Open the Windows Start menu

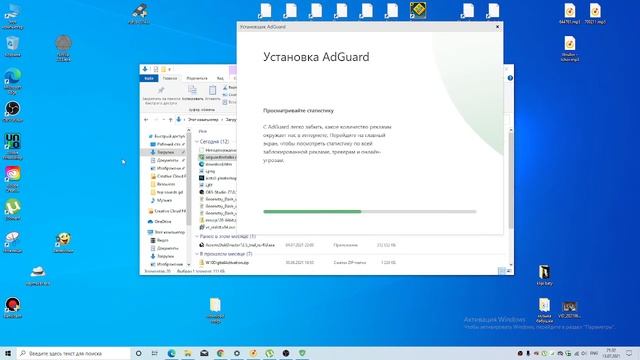click(x=8, y=353)
